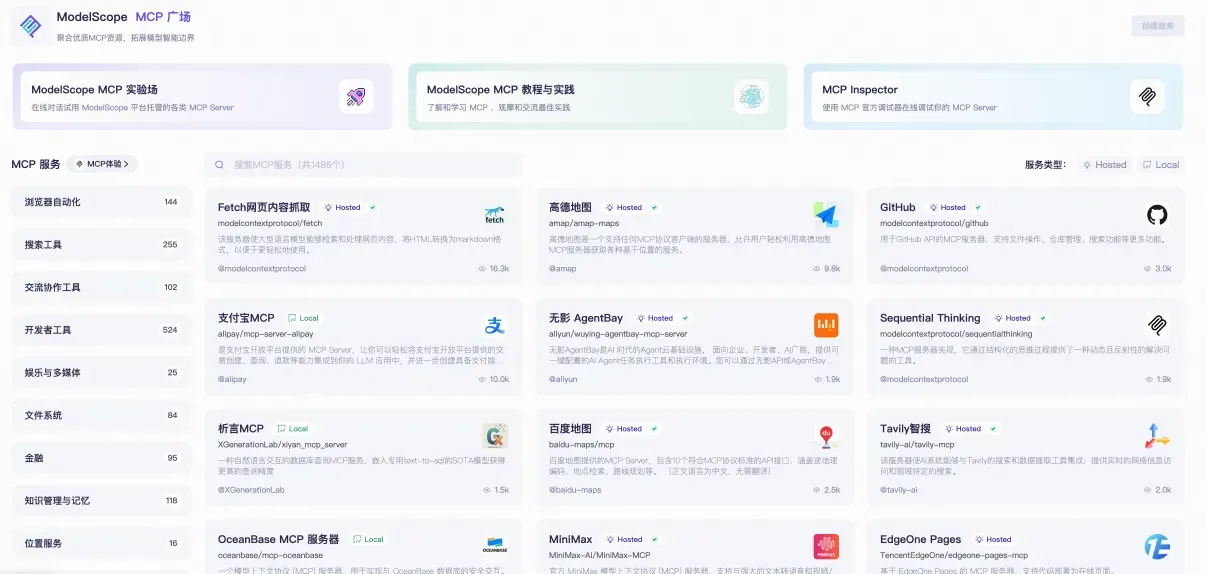Open the @alipay author link
Screen dimensions: 1206x574
[x=232, y=380]
